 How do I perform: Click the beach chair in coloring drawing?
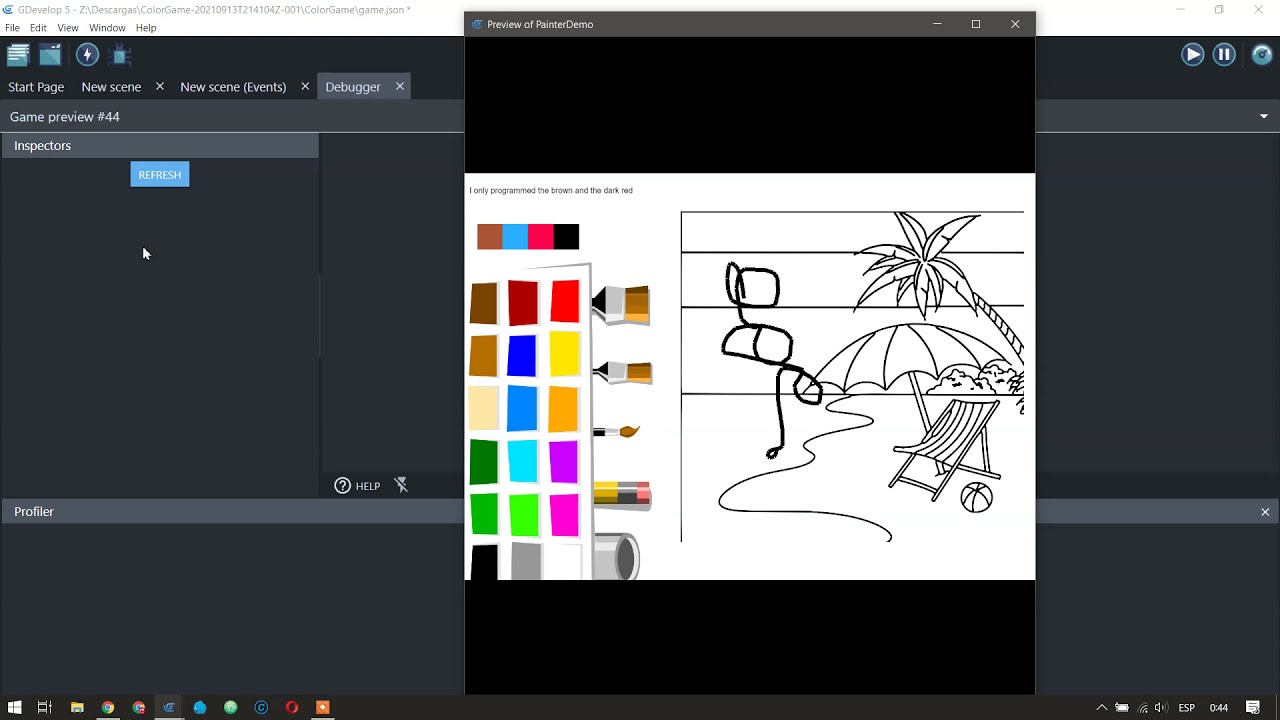pyautogui.click(x=946, y=448)
